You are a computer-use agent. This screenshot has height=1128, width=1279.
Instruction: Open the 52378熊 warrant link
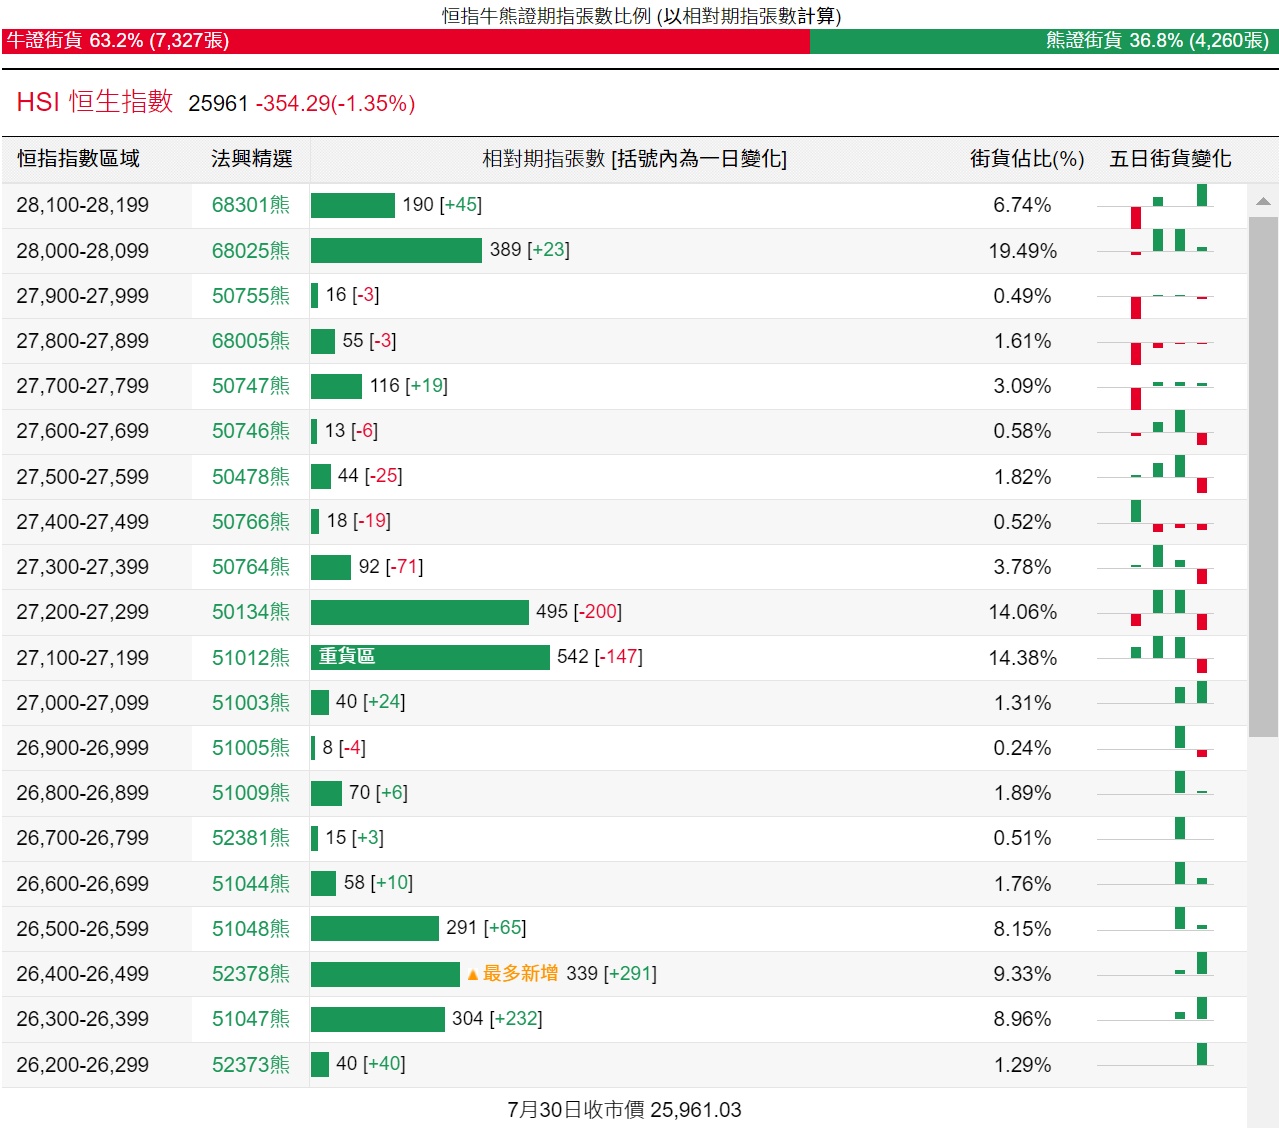(250, 974)
